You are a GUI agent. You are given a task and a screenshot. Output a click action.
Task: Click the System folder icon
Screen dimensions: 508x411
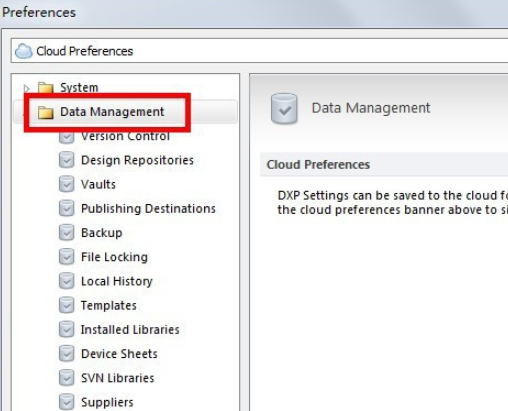click(x=46, y=88)
